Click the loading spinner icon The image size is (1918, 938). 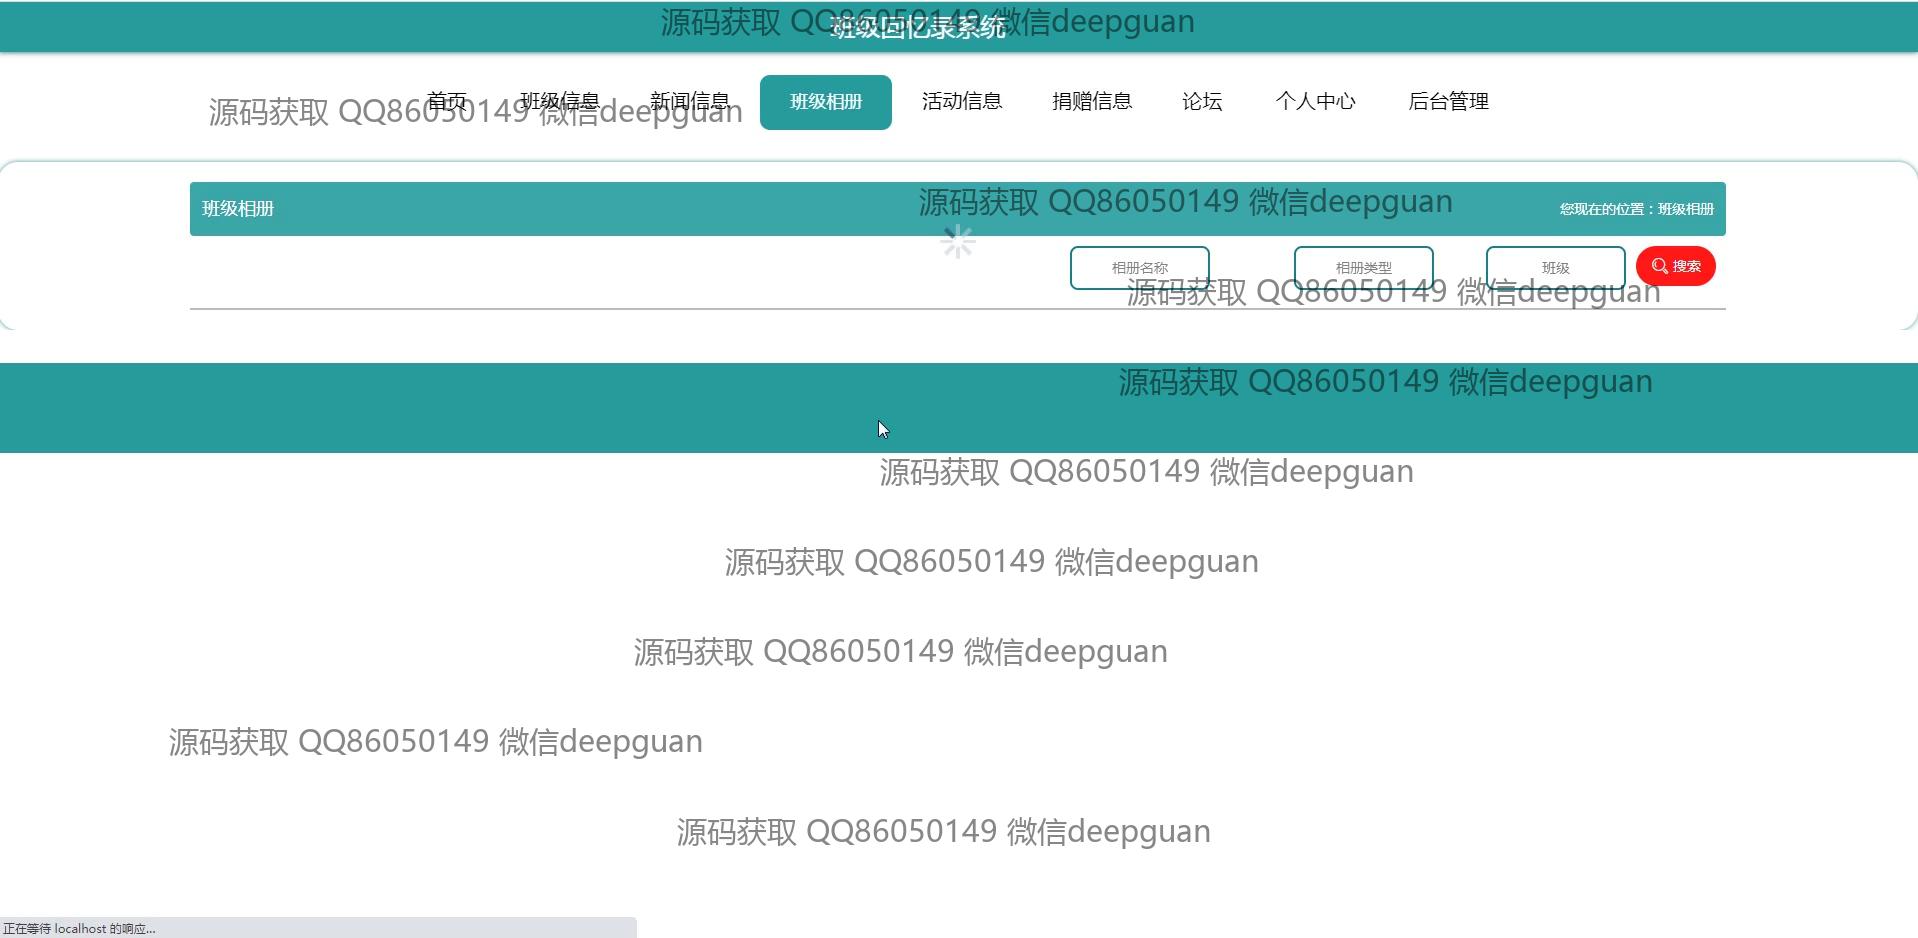coord(957,242)
